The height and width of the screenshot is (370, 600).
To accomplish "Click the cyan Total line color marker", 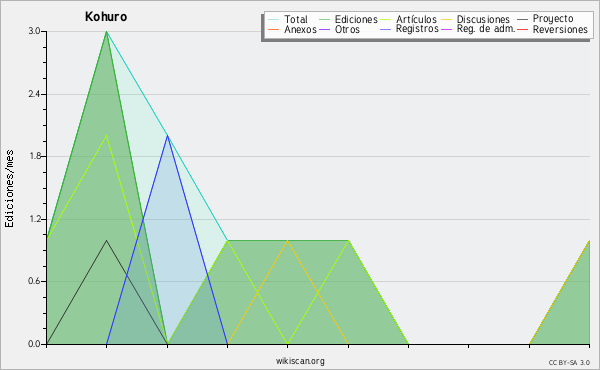I will tap(274, 20).
